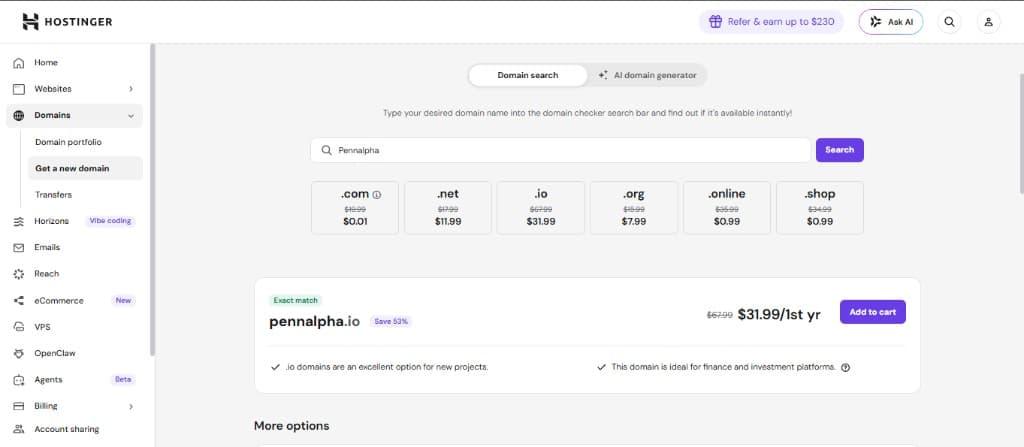Screen dimensions: 1024x447
Task: Add pennalpha.io to cart
Action: coord(872,312)
